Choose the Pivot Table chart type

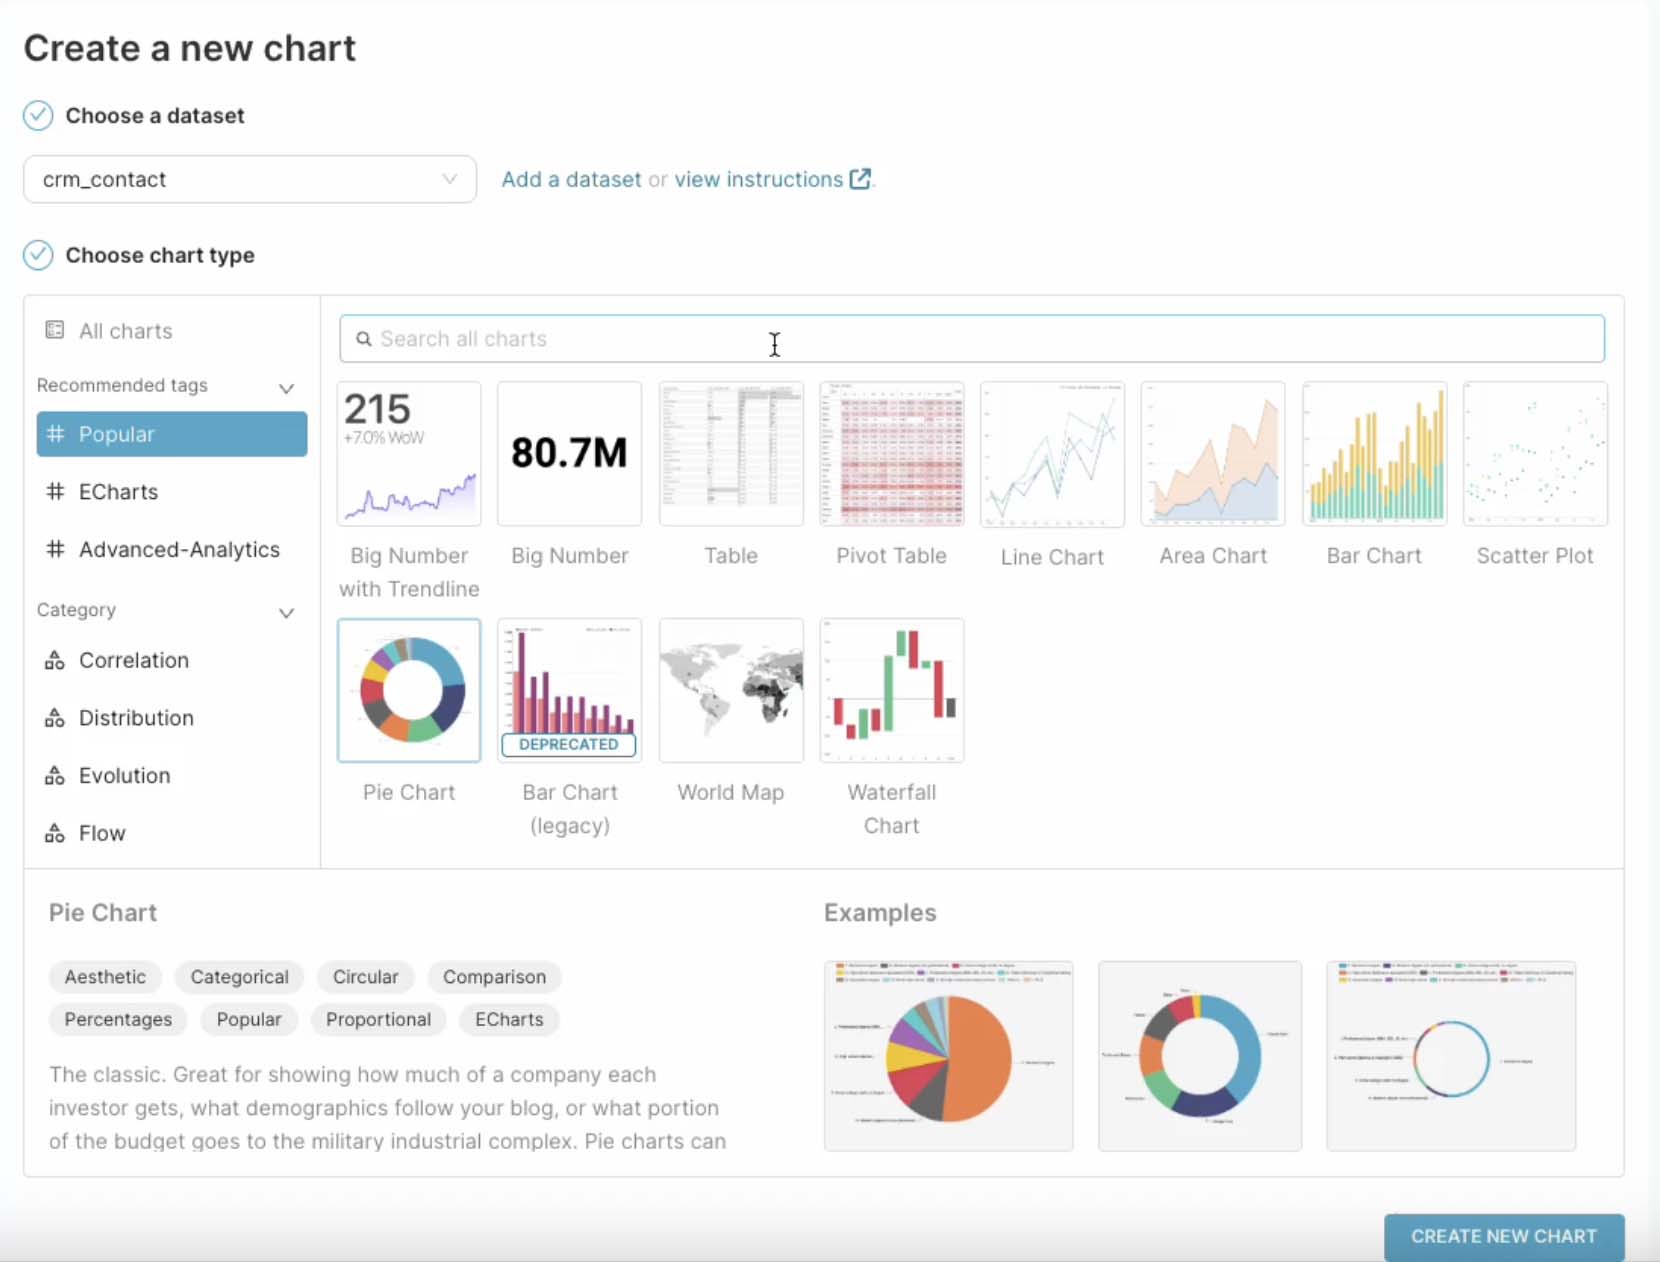(891, 454)
